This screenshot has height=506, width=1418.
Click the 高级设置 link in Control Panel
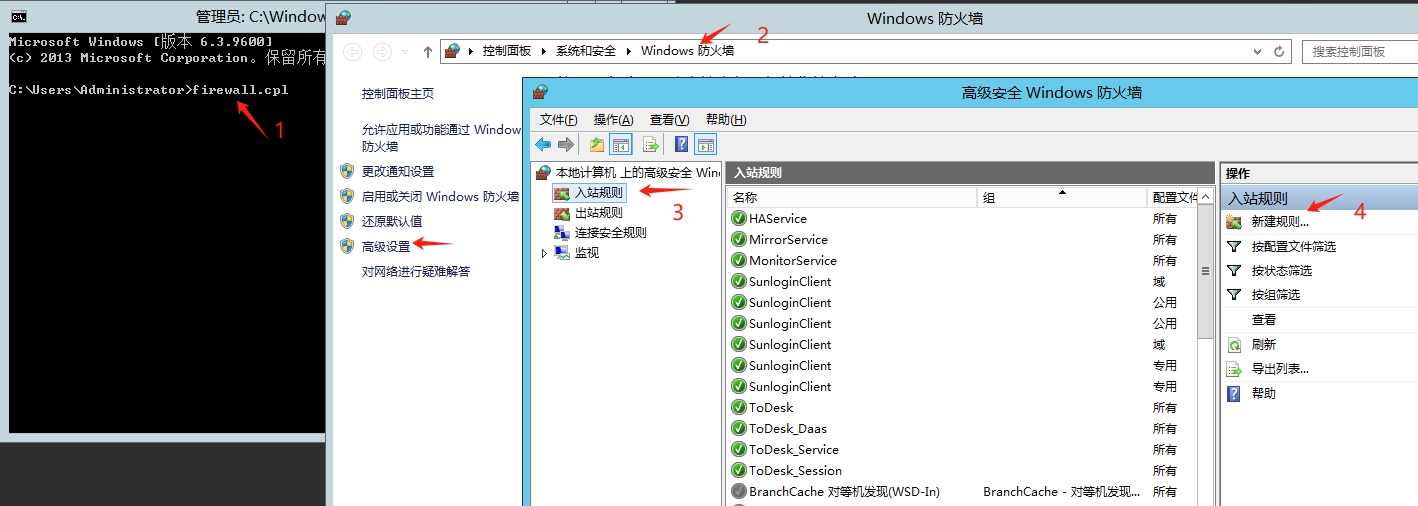pyautogui.click(x=386, y=246)
